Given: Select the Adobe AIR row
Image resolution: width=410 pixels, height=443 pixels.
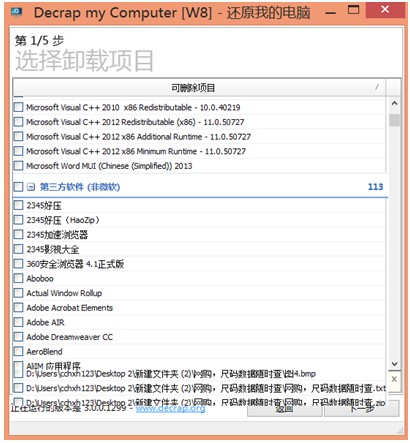Looking at the screenshot, I should 199,322.
